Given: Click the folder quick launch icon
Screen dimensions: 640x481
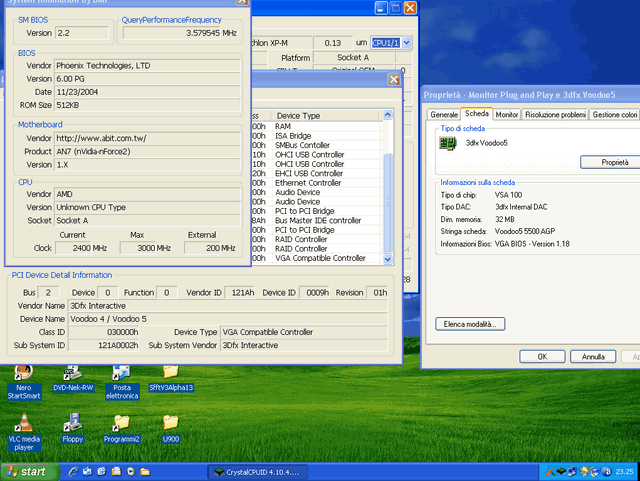Looking at the screenshot, I should (145, 472).
